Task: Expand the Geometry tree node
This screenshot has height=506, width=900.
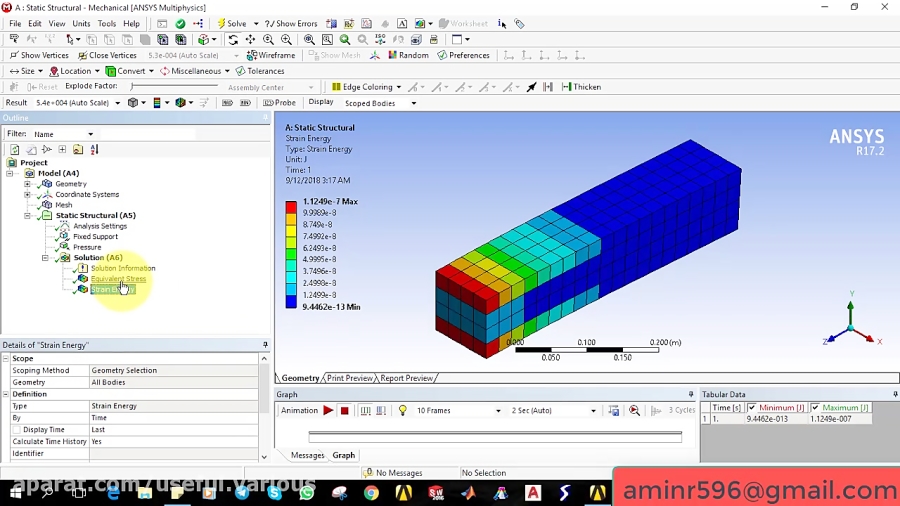Action: point(27,184)
